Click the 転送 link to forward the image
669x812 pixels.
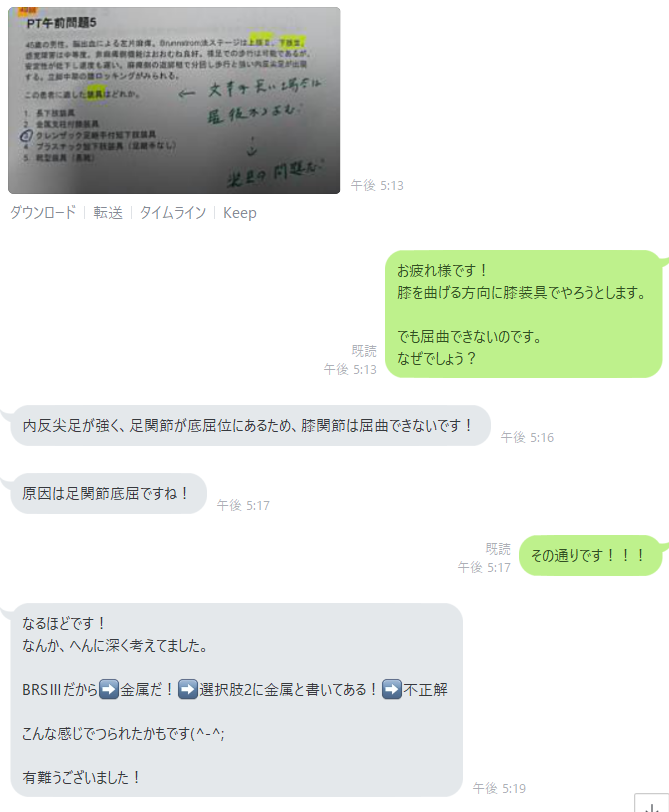[x=108, y=213]
